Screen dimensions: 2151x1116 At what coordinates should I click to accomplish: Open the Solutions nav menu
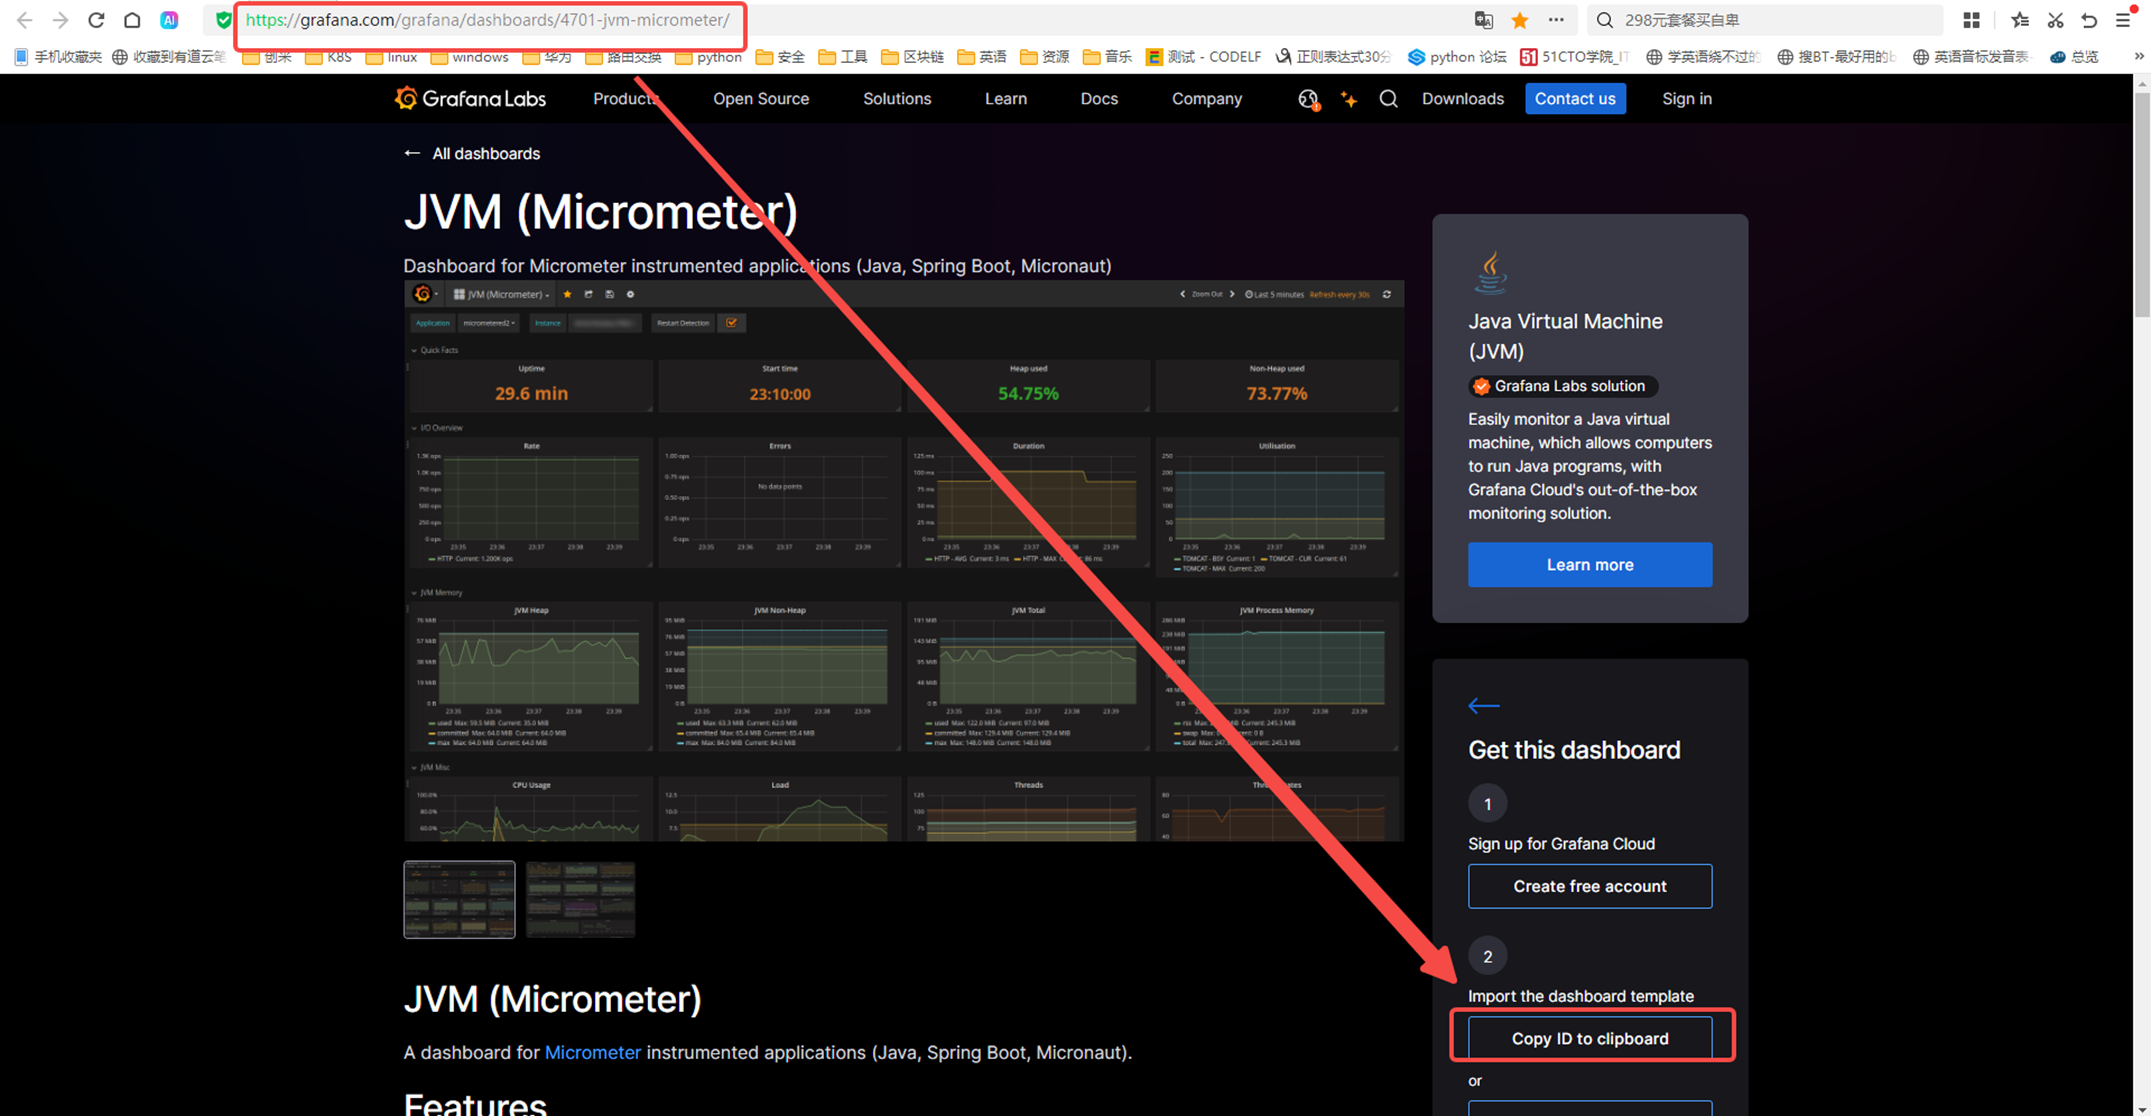pos(896,99)
